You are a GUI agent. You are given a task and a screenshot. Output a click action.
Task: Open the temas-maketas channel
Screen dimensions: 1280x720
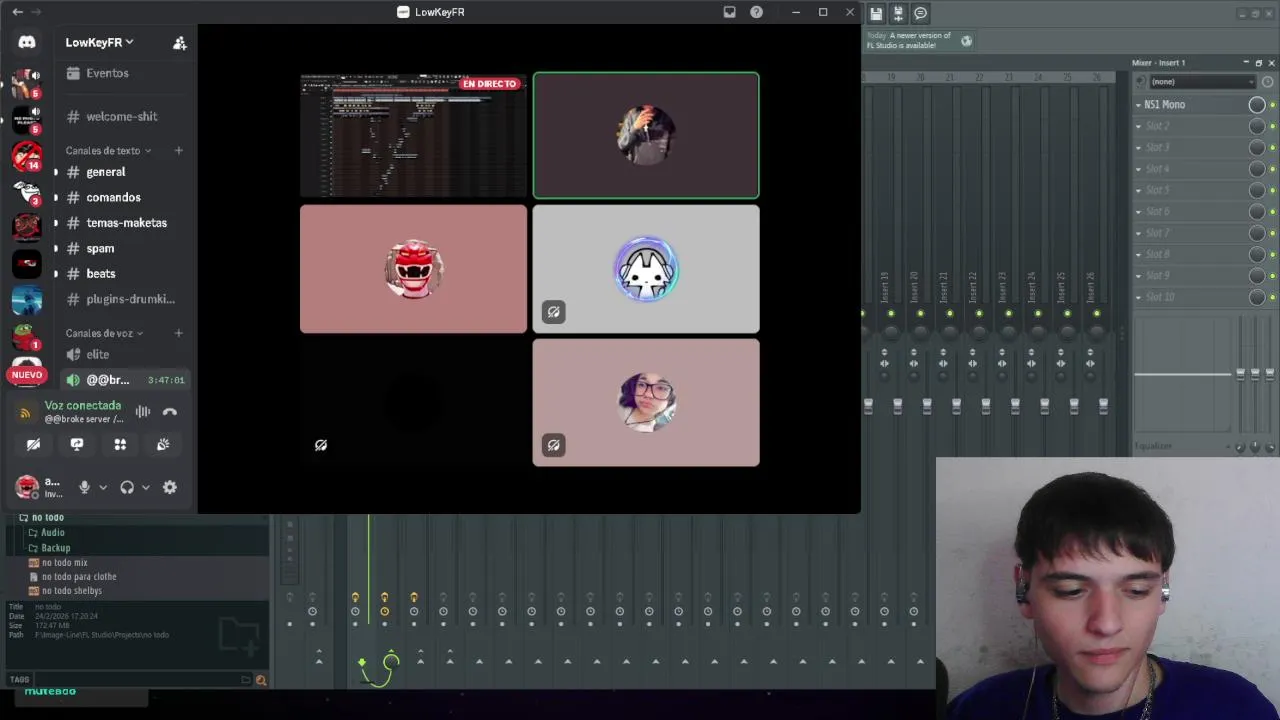tap(126, 223)
